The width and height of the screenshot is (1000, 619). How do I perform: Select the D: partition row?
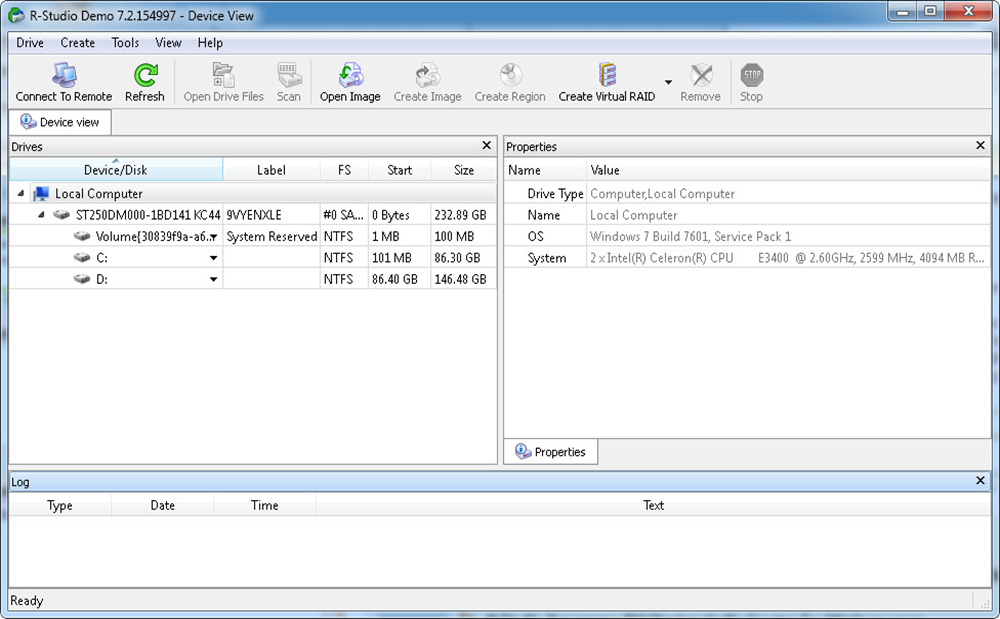[253, 279]
